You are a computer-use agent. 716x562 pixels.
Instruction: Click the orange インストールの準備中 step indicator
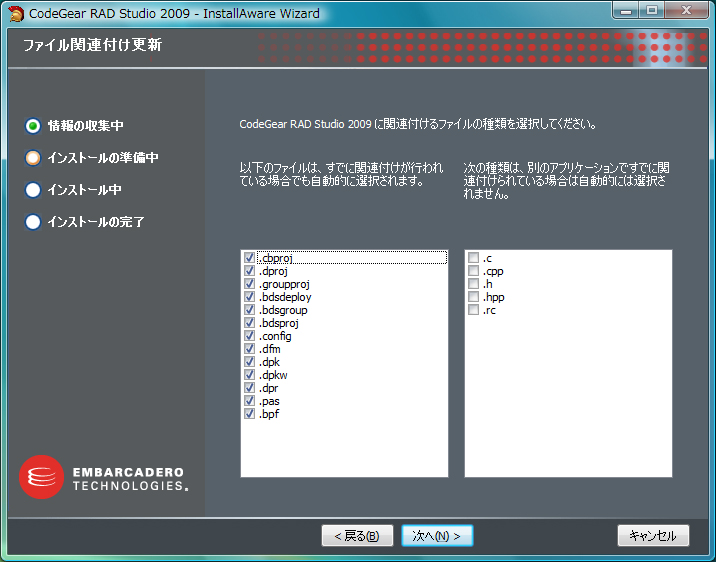(33, 158)
